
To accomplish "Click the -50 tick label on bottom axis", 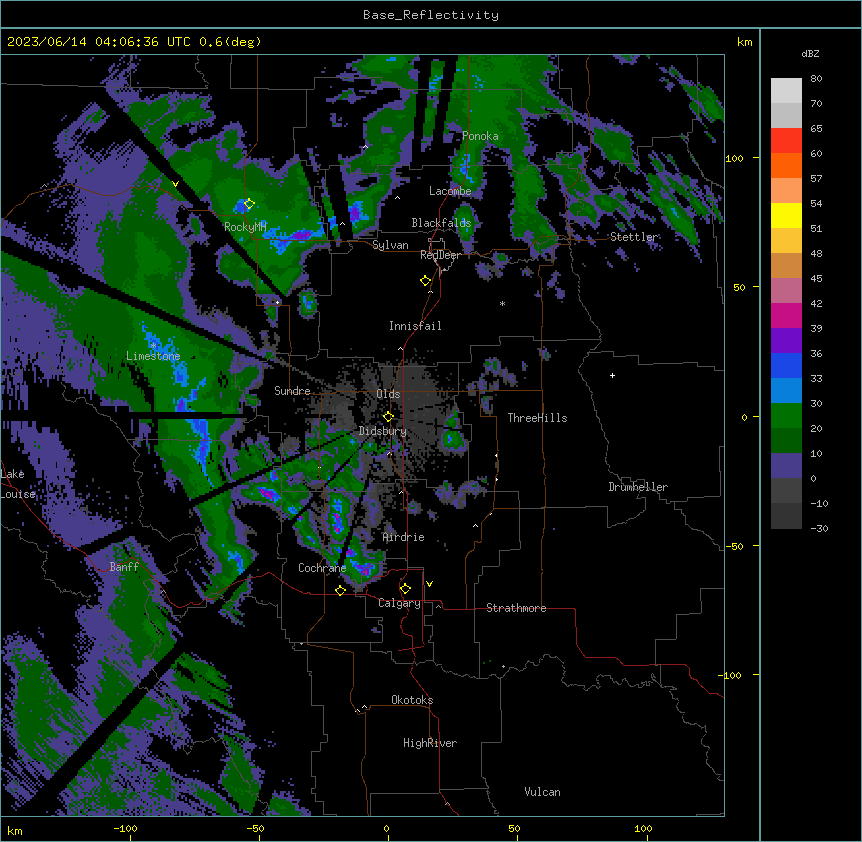I will (255, 828).
